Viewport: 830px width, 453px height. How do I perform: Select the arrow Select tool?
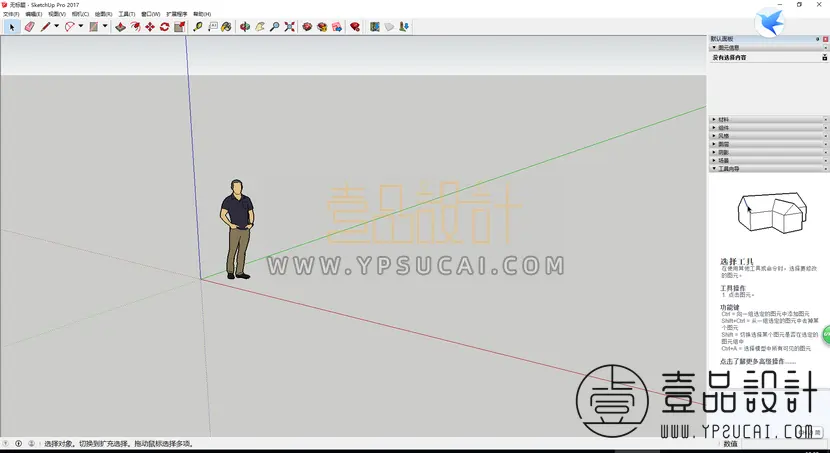coord(12,26)
